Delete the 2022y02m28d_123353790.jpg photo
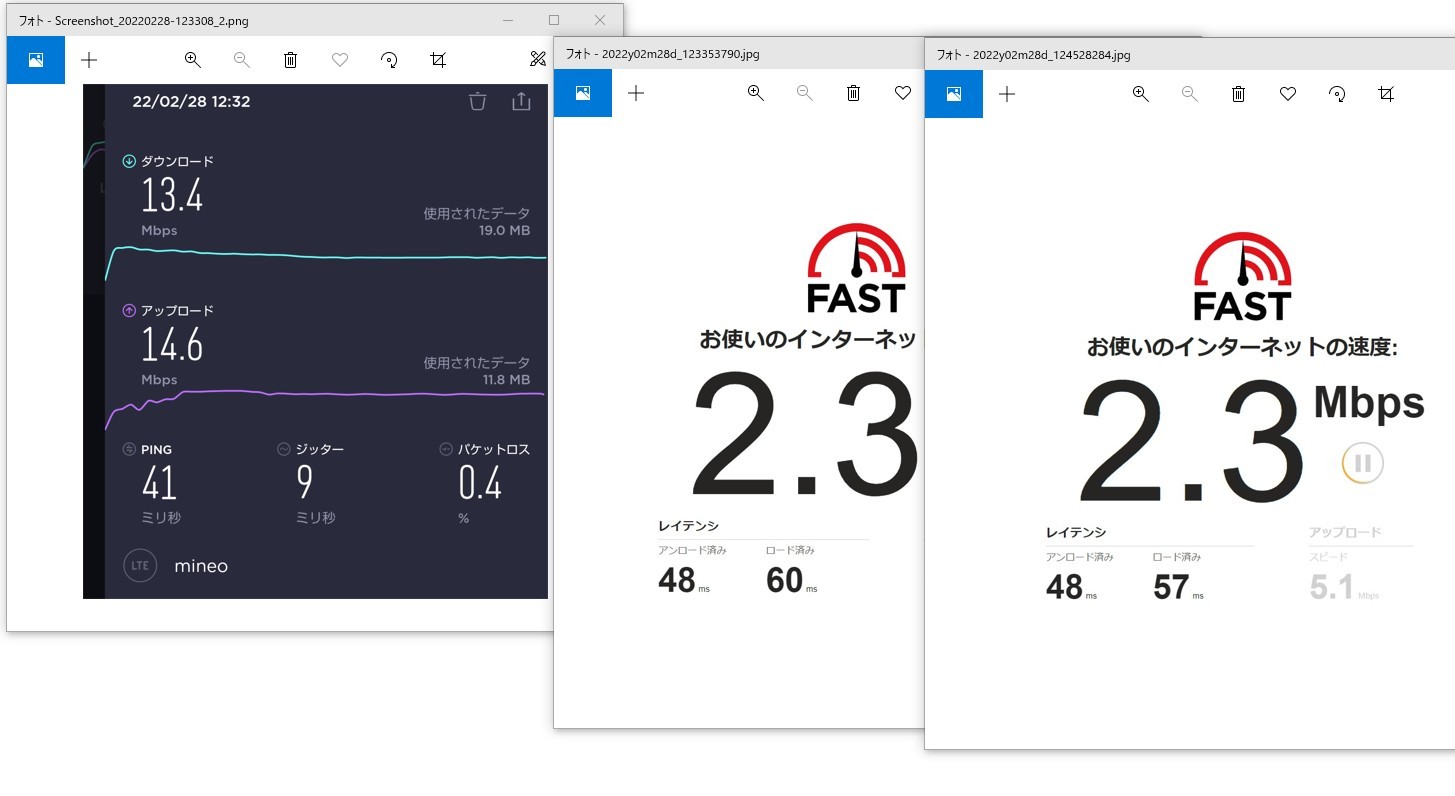 (853, 93)
